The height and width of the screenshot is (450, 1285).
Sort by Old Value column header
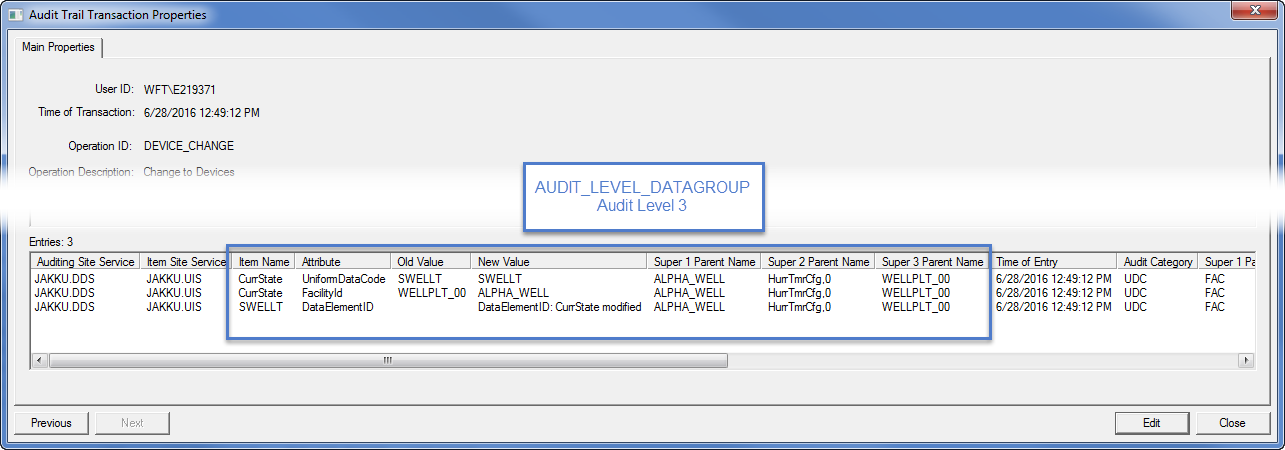pos(431,262)
